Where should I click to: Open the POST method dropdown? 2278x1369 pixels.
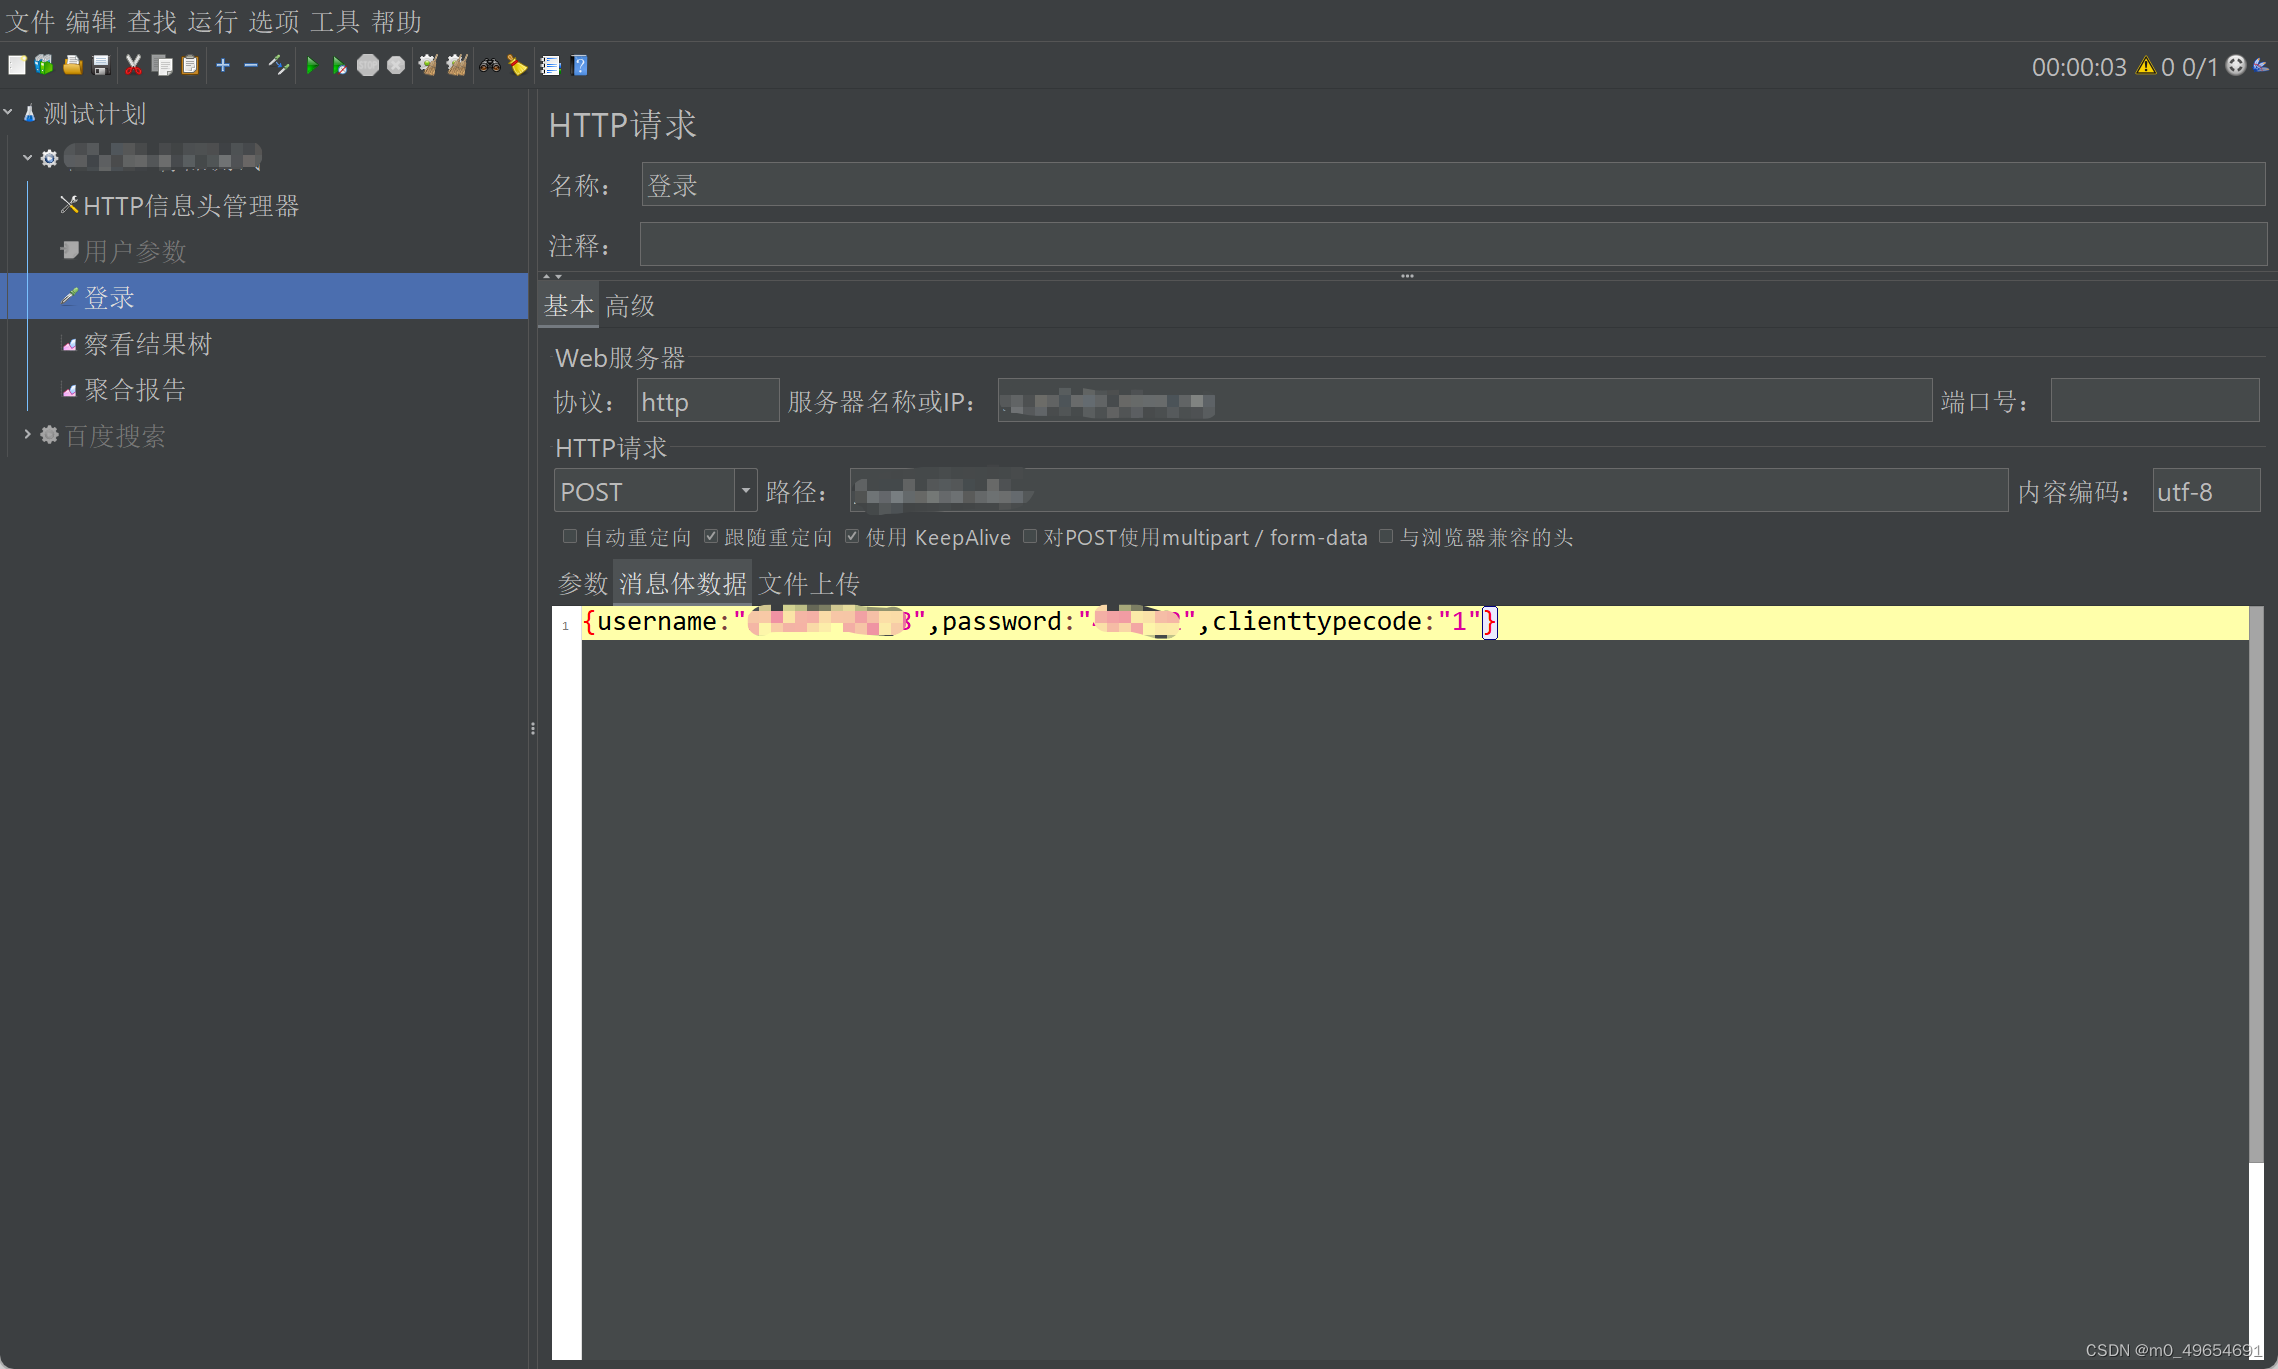pos(745,491)
